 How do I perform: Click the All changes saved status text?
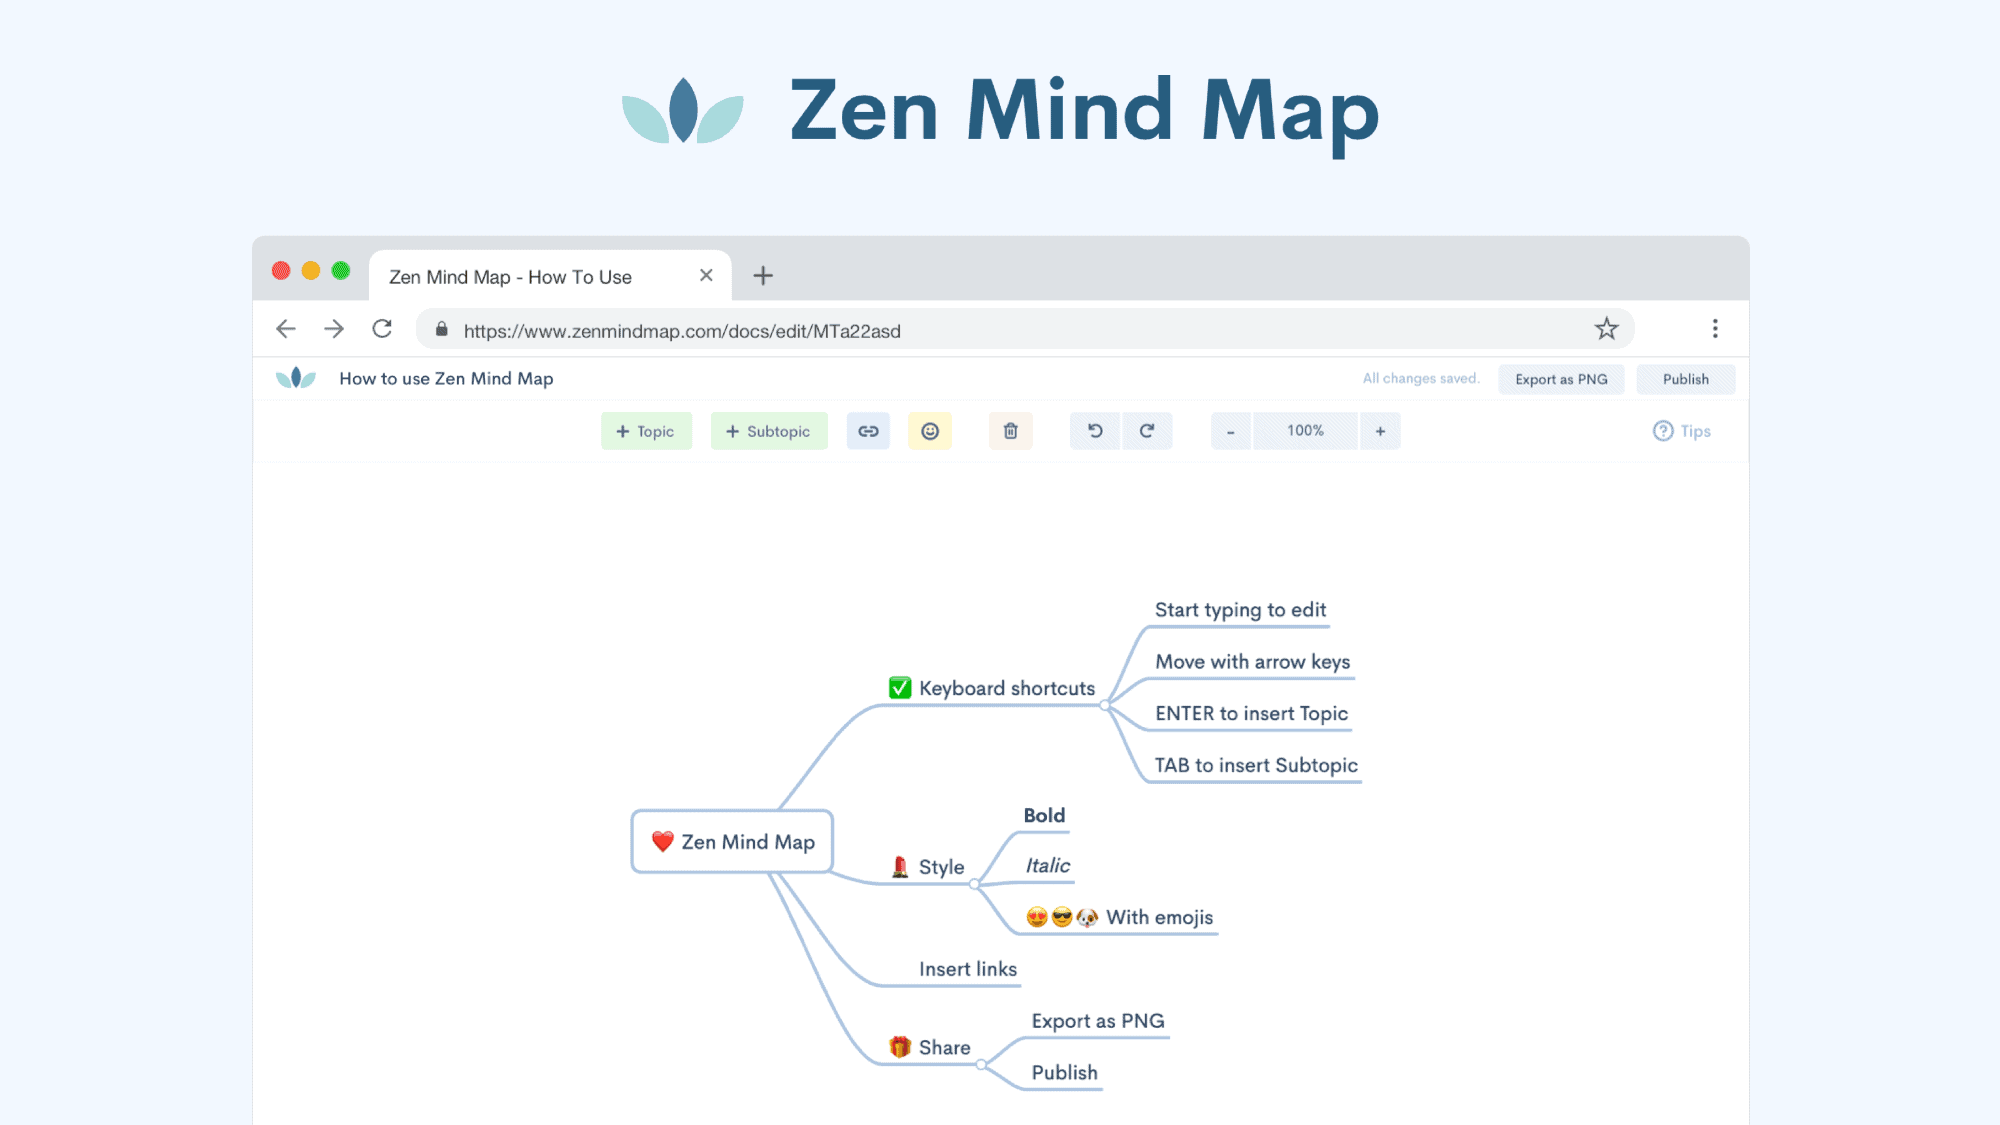pos(1421,379)
